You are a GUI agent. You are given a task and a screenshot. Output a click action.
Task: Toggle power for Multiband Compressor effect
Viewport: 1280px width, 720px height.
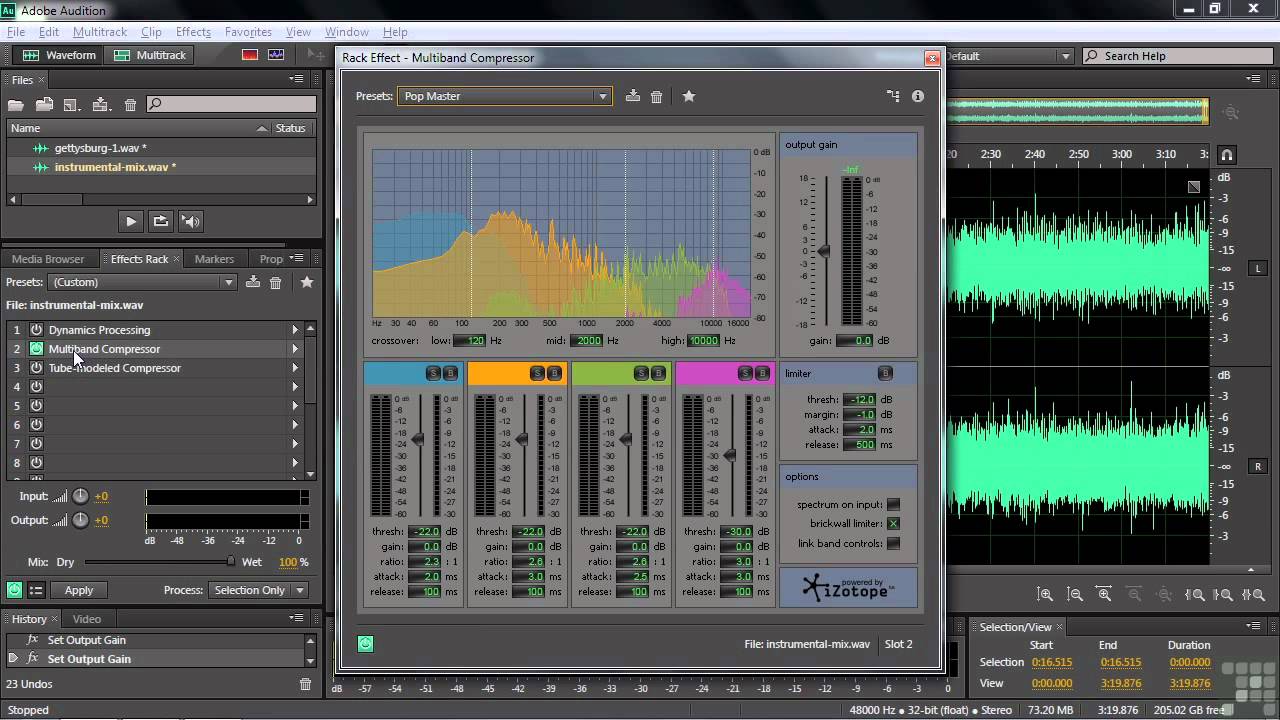click(x=36, y=349)
